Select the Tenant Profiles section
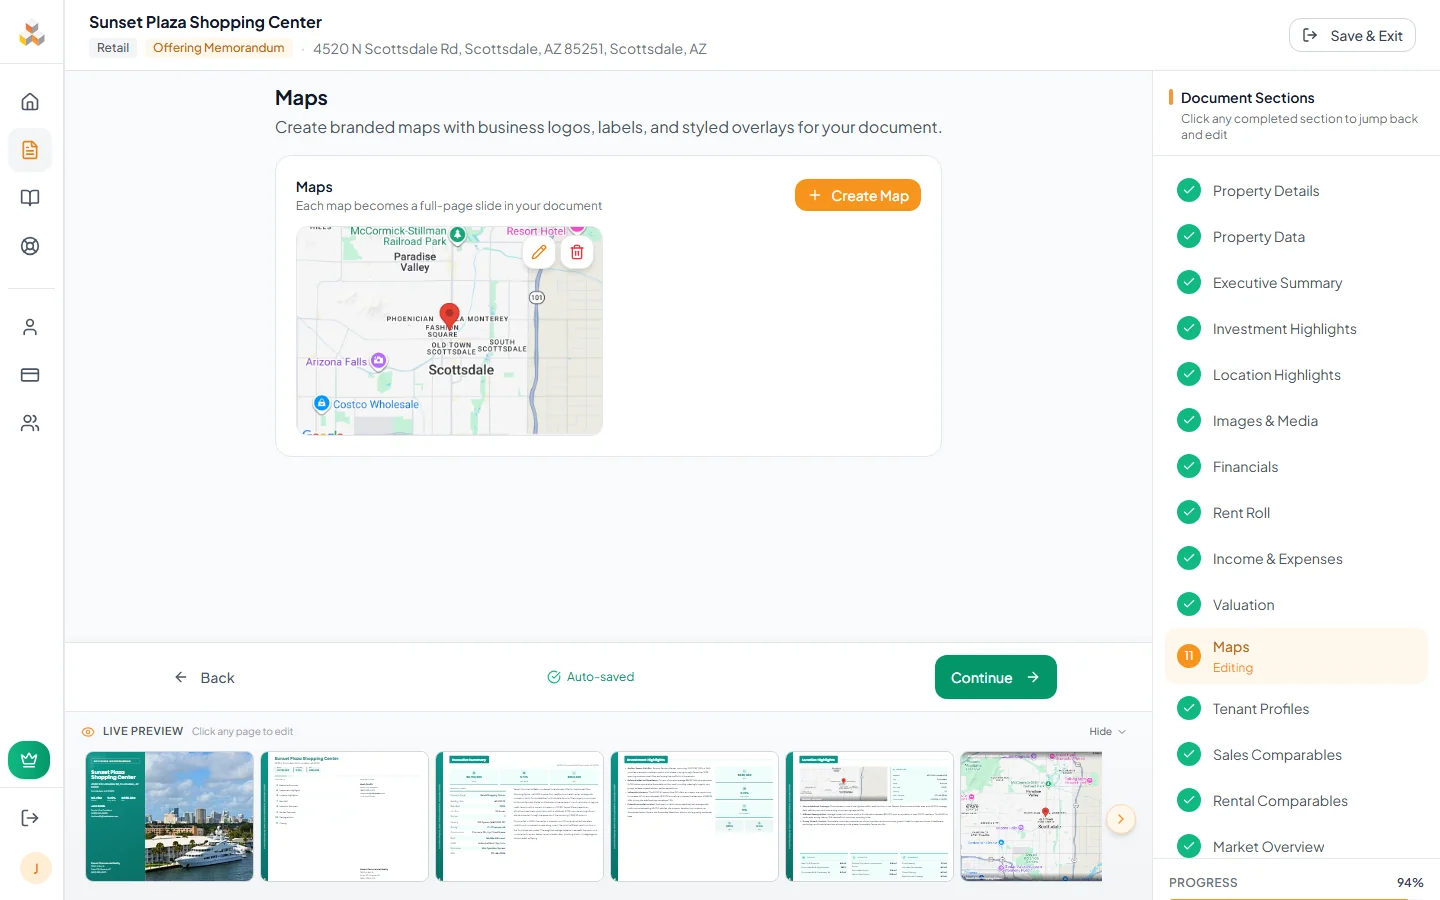1440x900 pixels. [1261, 708]
